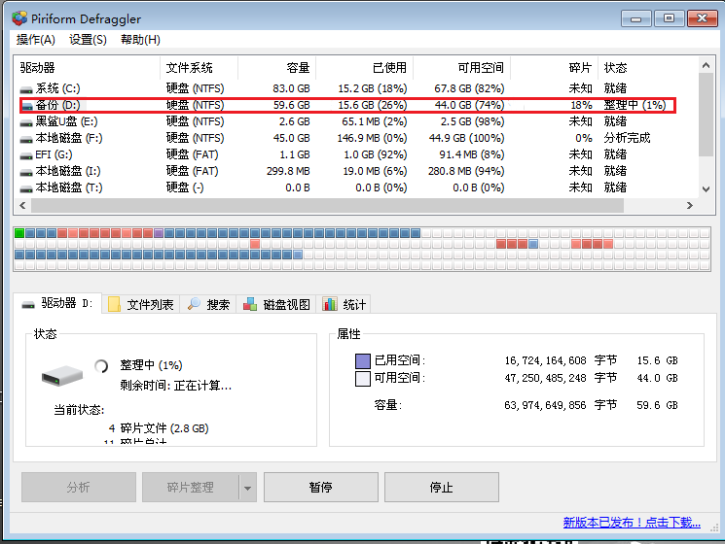
Task: Click the 系统 (C:) drive icon
Action: (x=26, y=88)
